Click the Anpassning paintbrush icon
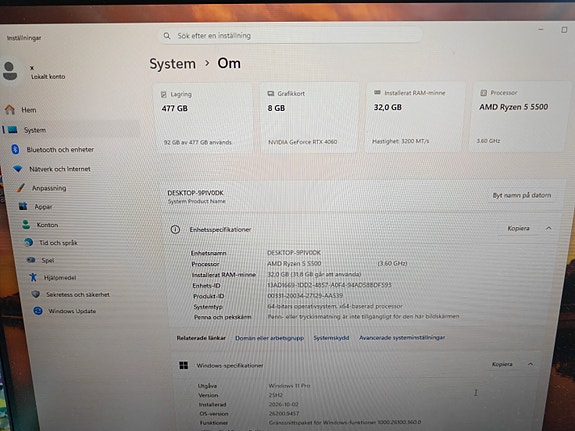Screen dimensions: 575x431 pyautogui.click(x=21, y=188)
